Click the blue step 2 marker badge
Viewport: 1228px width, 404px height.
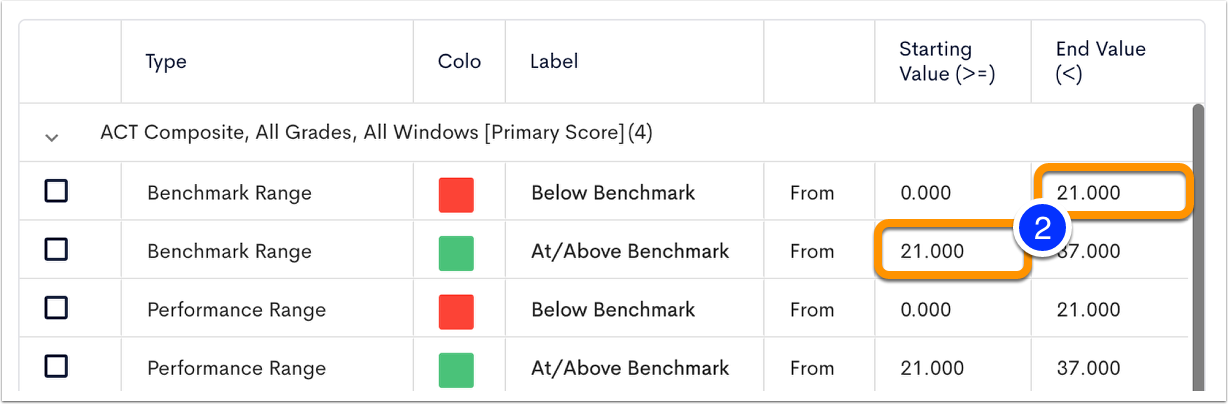coord(1041,229)
